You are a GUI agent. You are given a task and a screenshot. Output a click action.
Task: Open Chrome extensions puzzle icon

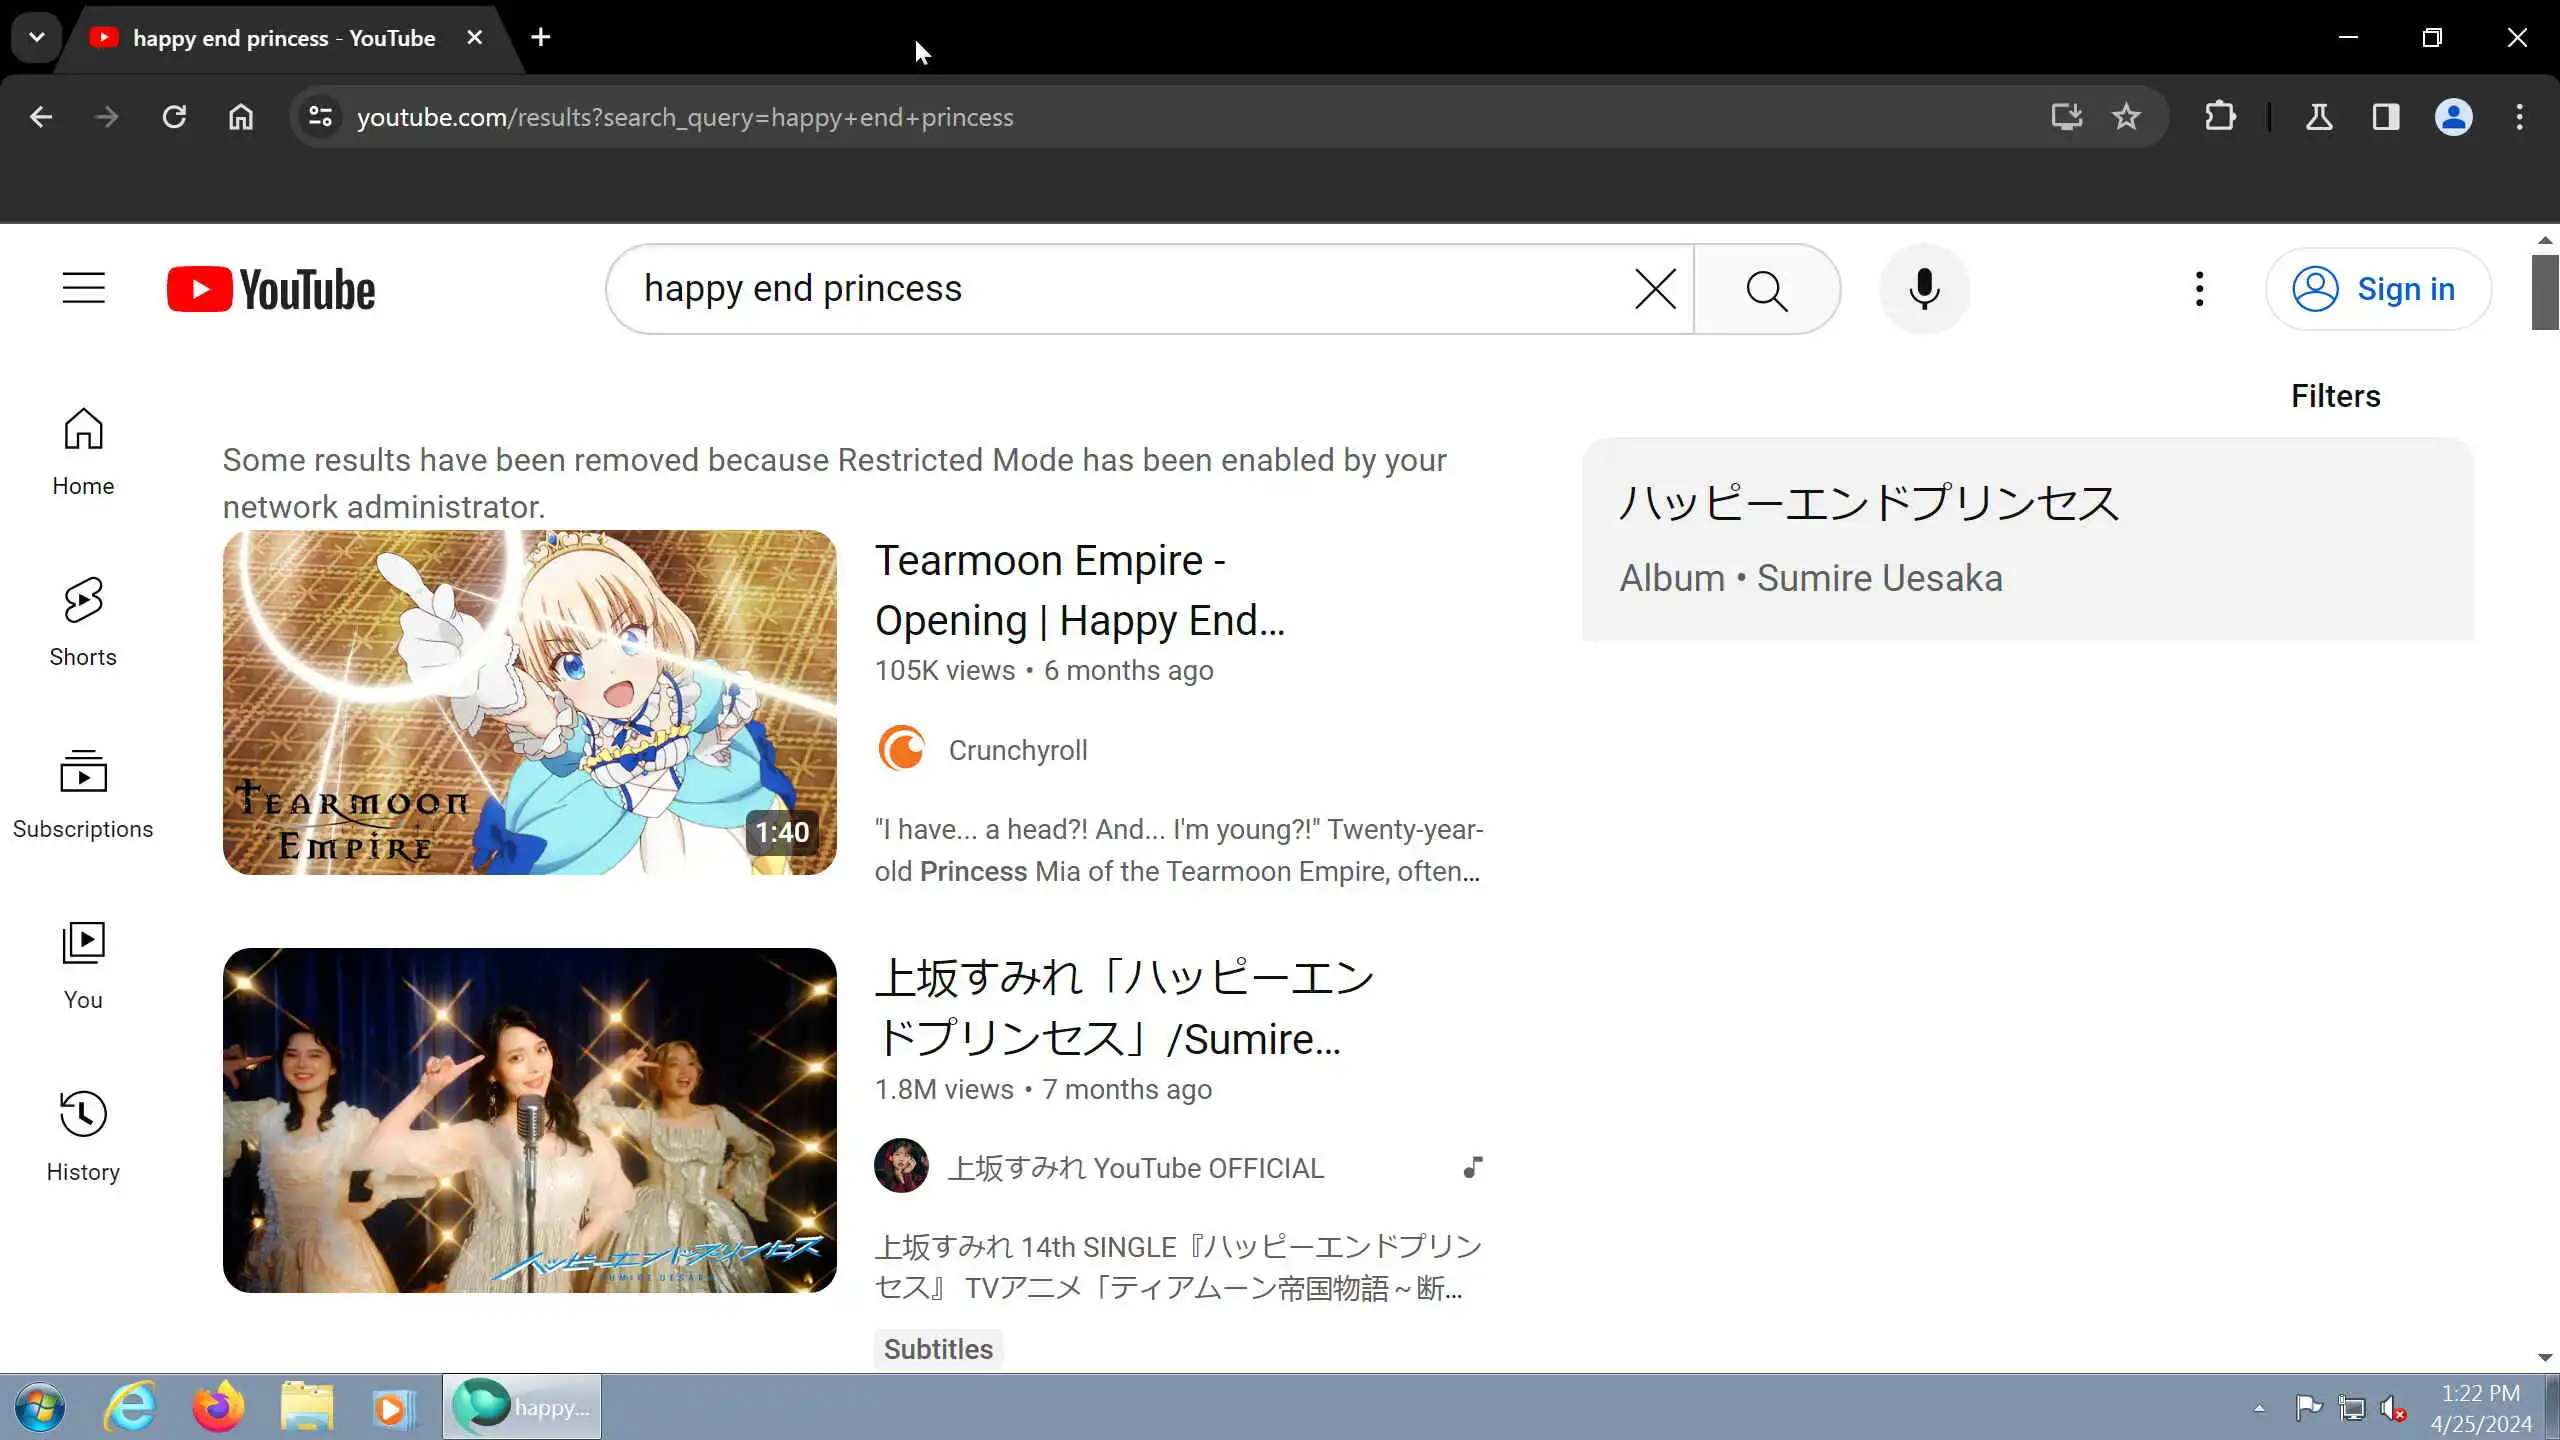[x=2220, y=117]
